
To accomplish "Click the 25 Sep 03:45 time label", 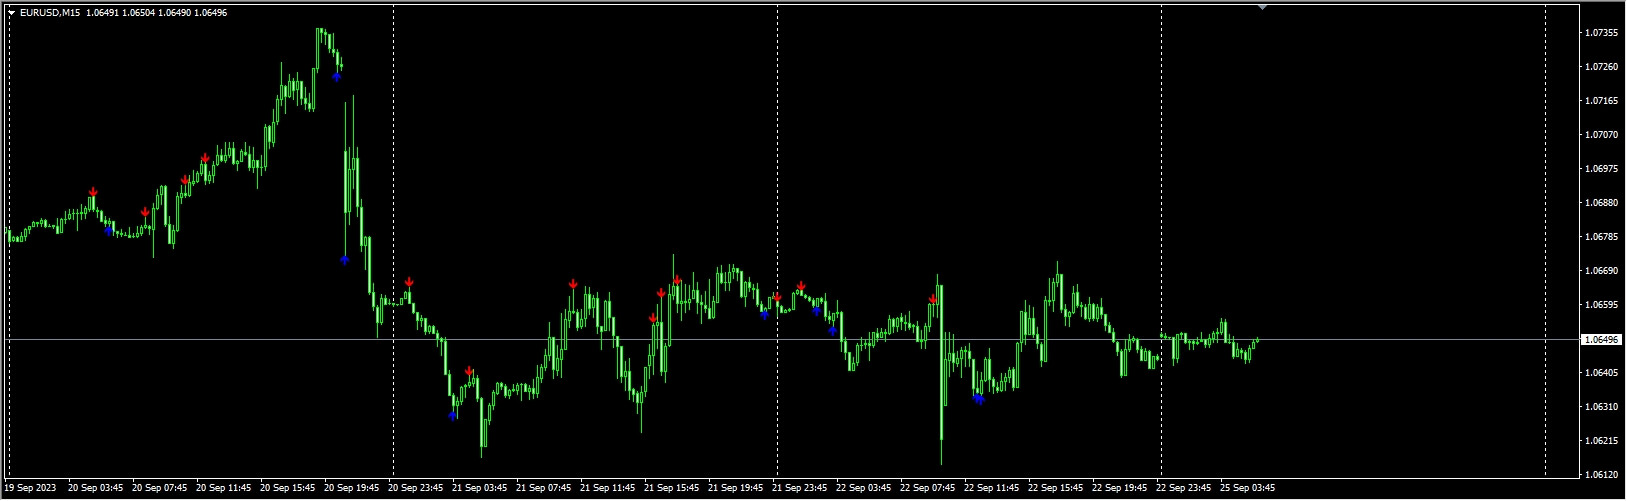I will click(x=1247, y=488).
